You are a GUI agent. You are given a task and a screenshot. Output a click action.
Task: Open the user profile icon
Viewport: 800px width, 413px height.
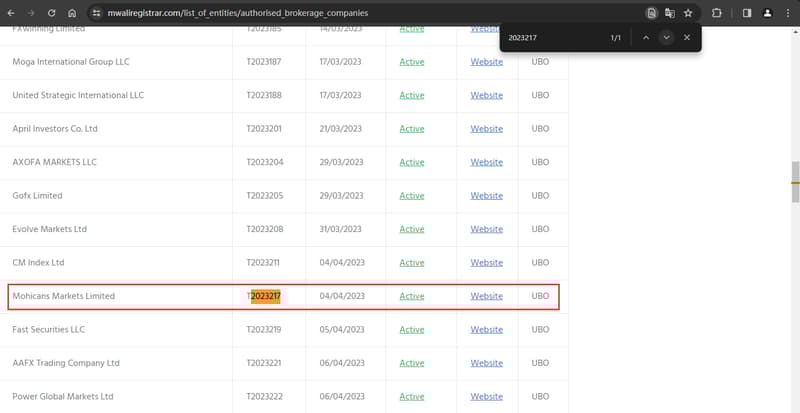coord(767,13)
